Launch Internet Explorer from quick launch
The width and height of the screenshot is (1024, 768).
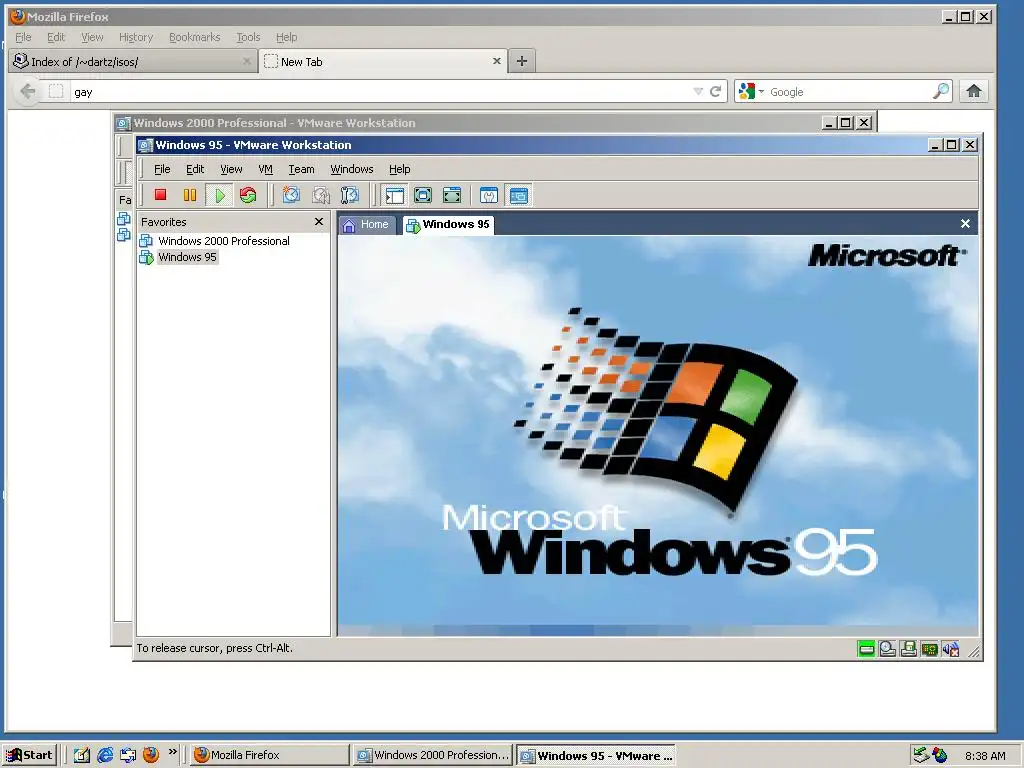pyautogui.click(x=104, y=756)
